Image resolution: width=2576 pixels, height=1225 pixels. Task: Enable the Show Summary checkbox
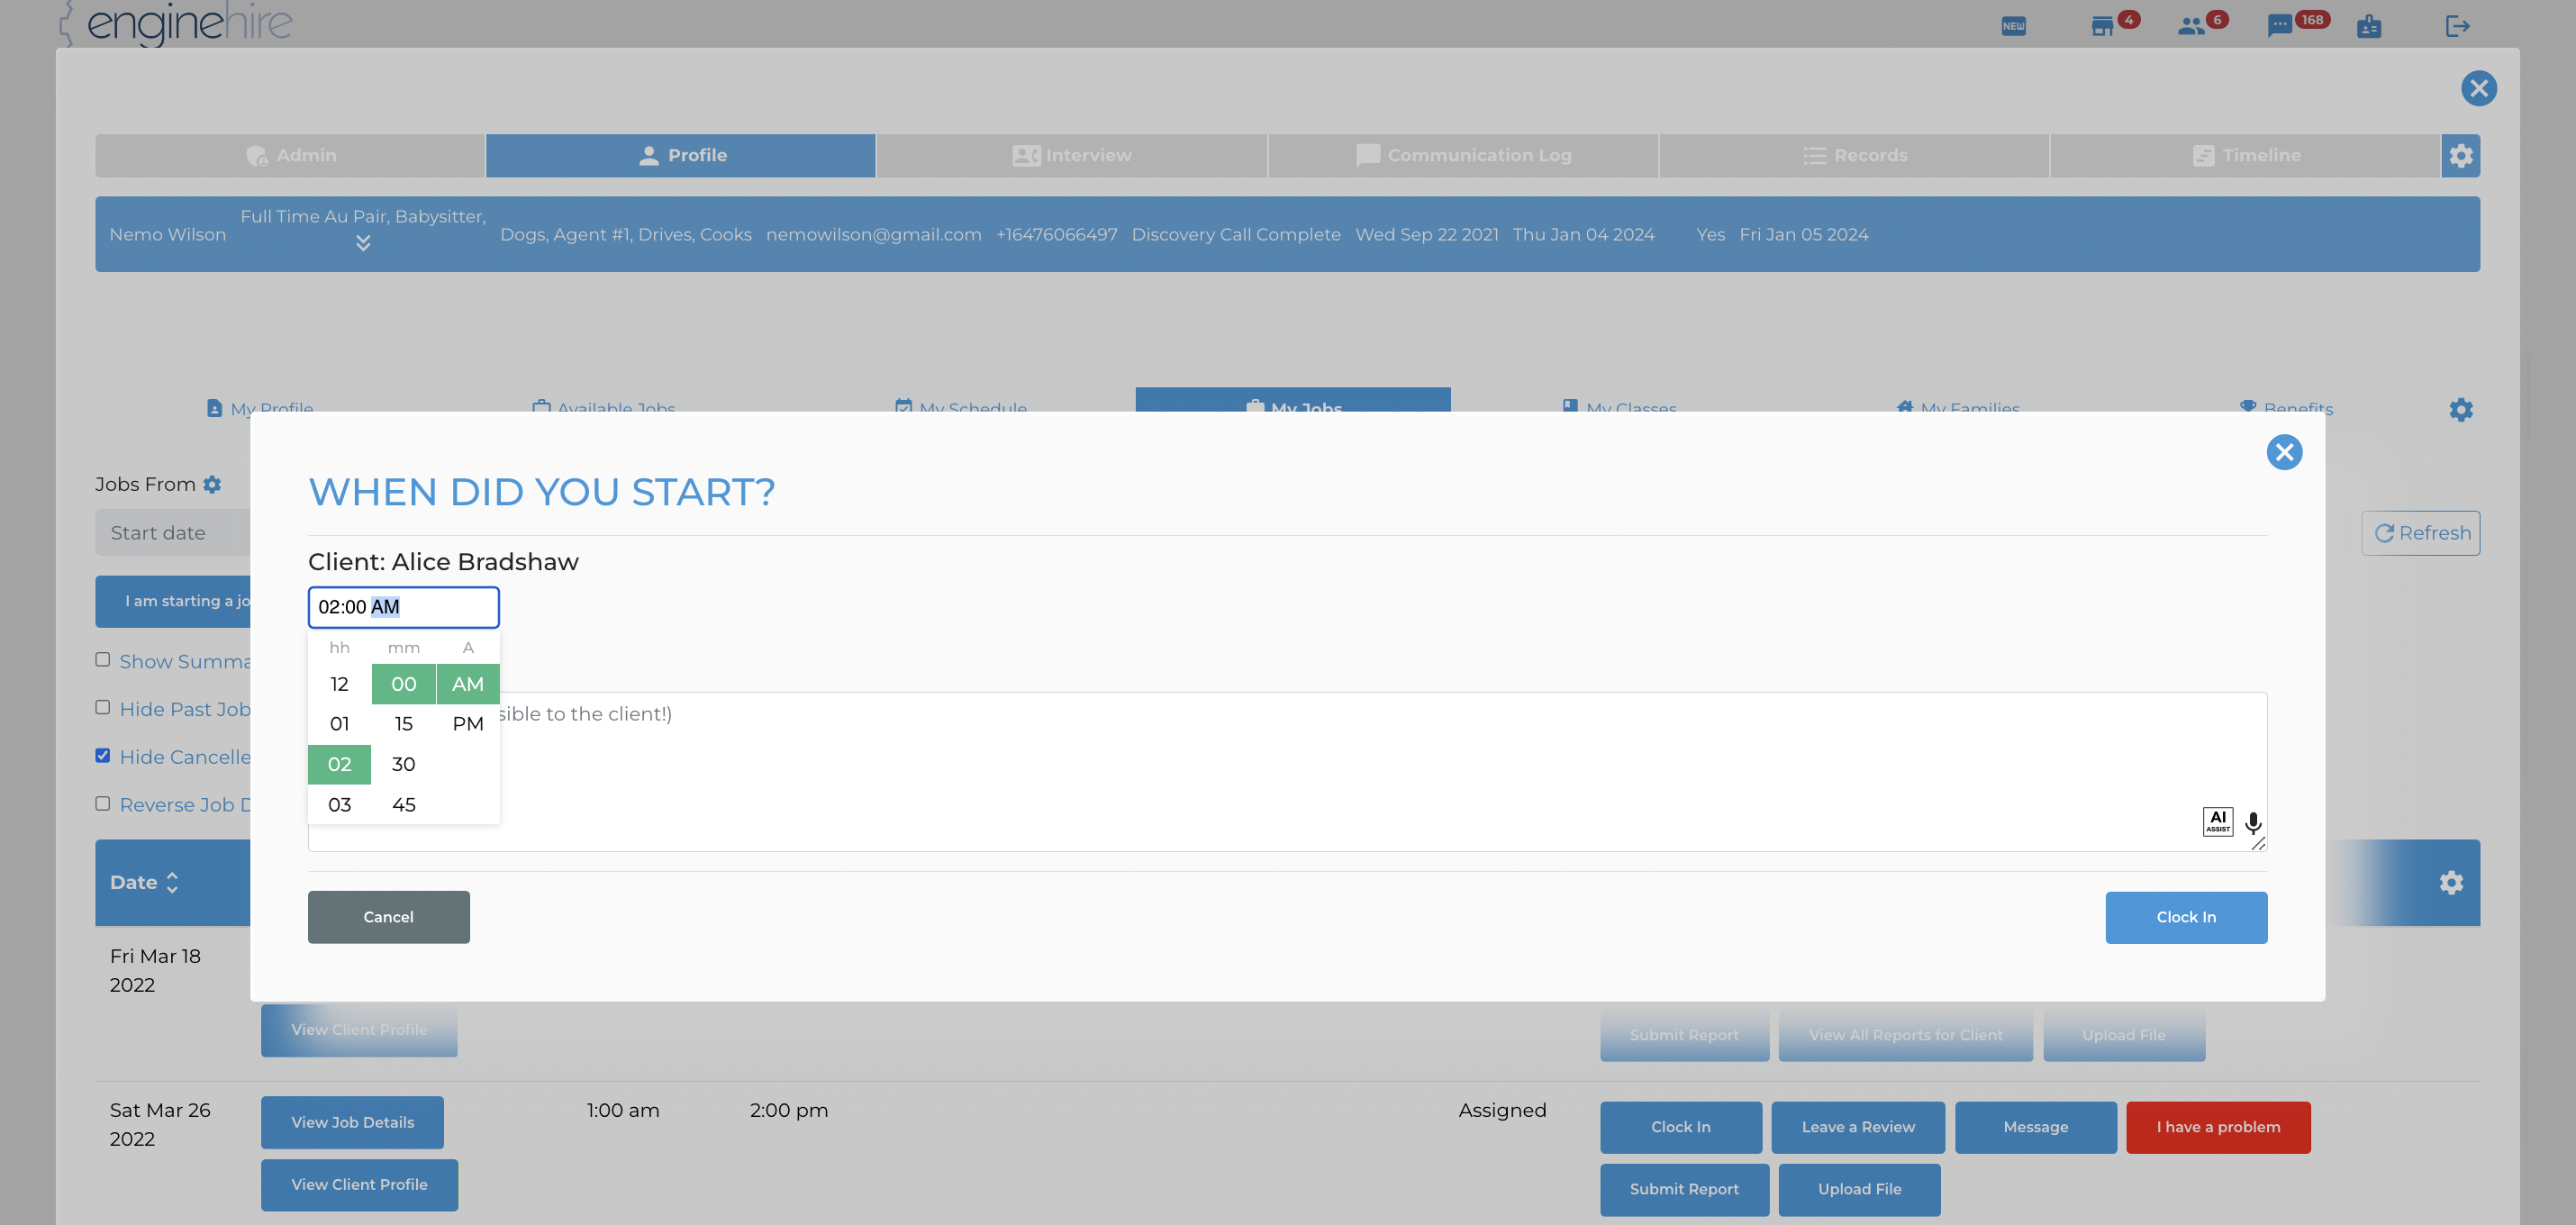click(102, 660)
